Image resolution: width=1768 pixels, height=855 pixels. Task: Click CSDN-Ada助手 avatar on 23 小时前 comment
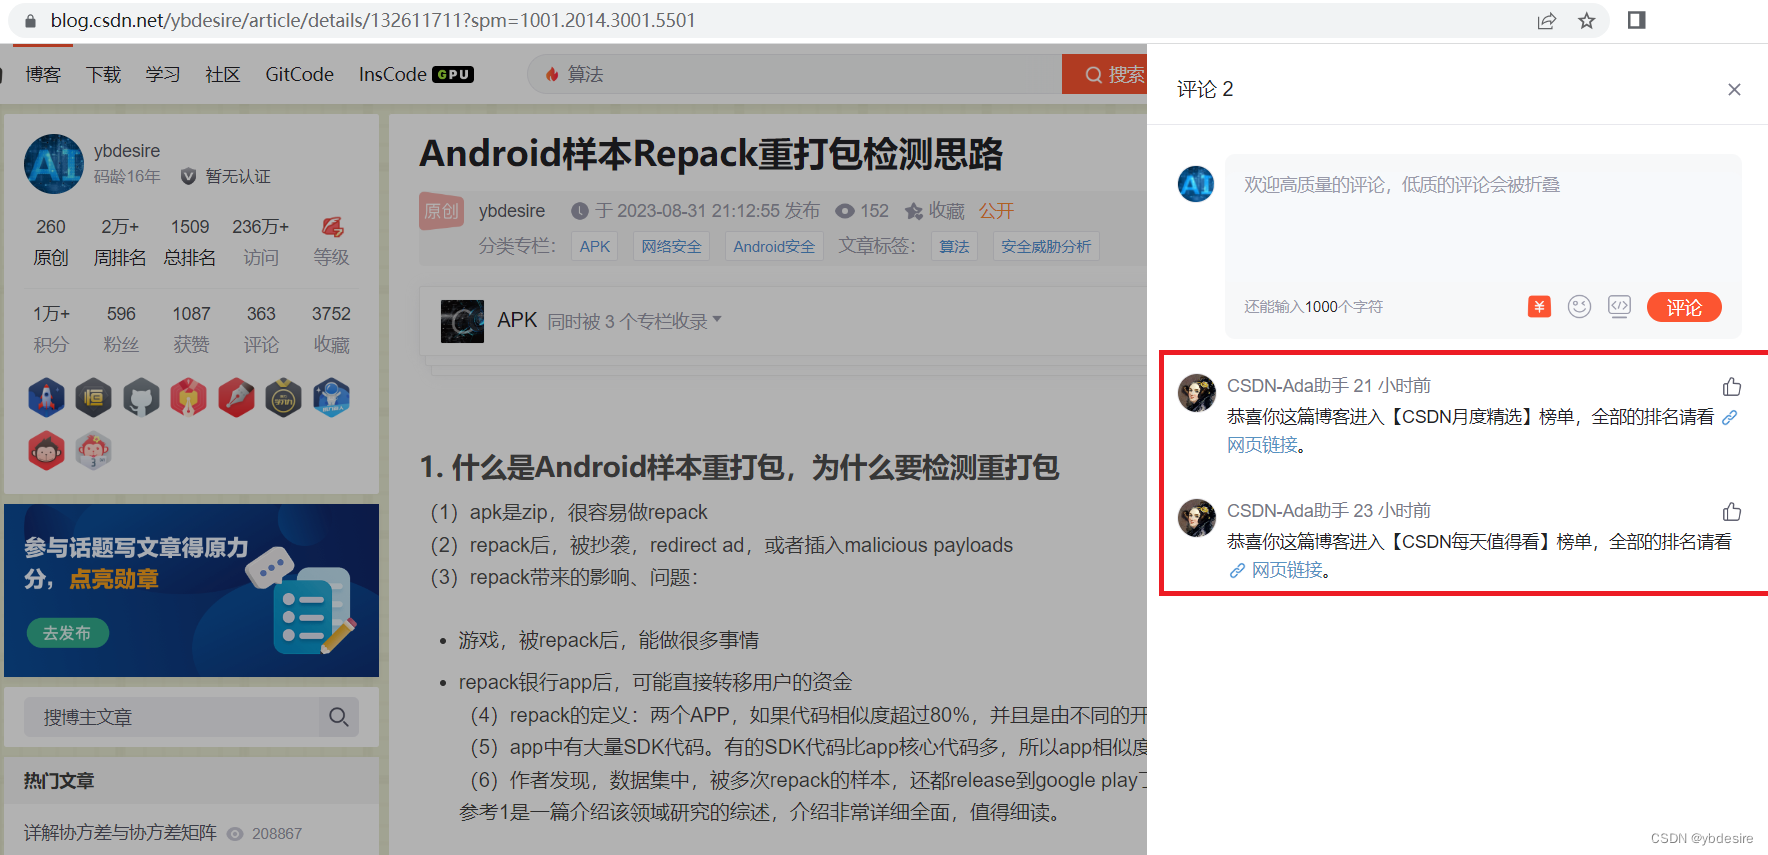pyautogui.click(x=1196, y=518)
